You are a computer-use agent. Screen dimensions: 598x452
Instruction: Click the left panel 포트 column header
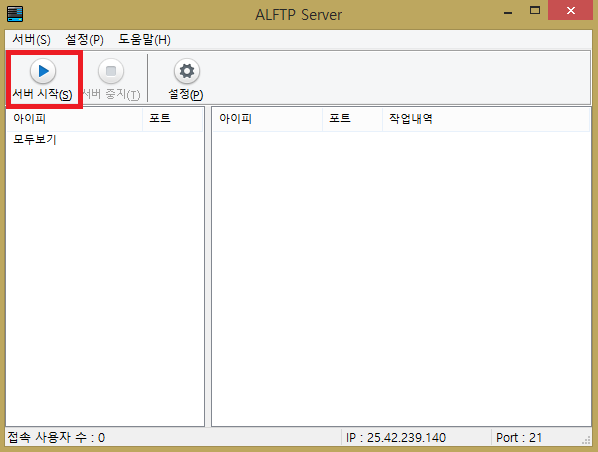pyautogui.click(x=172, y=119)
